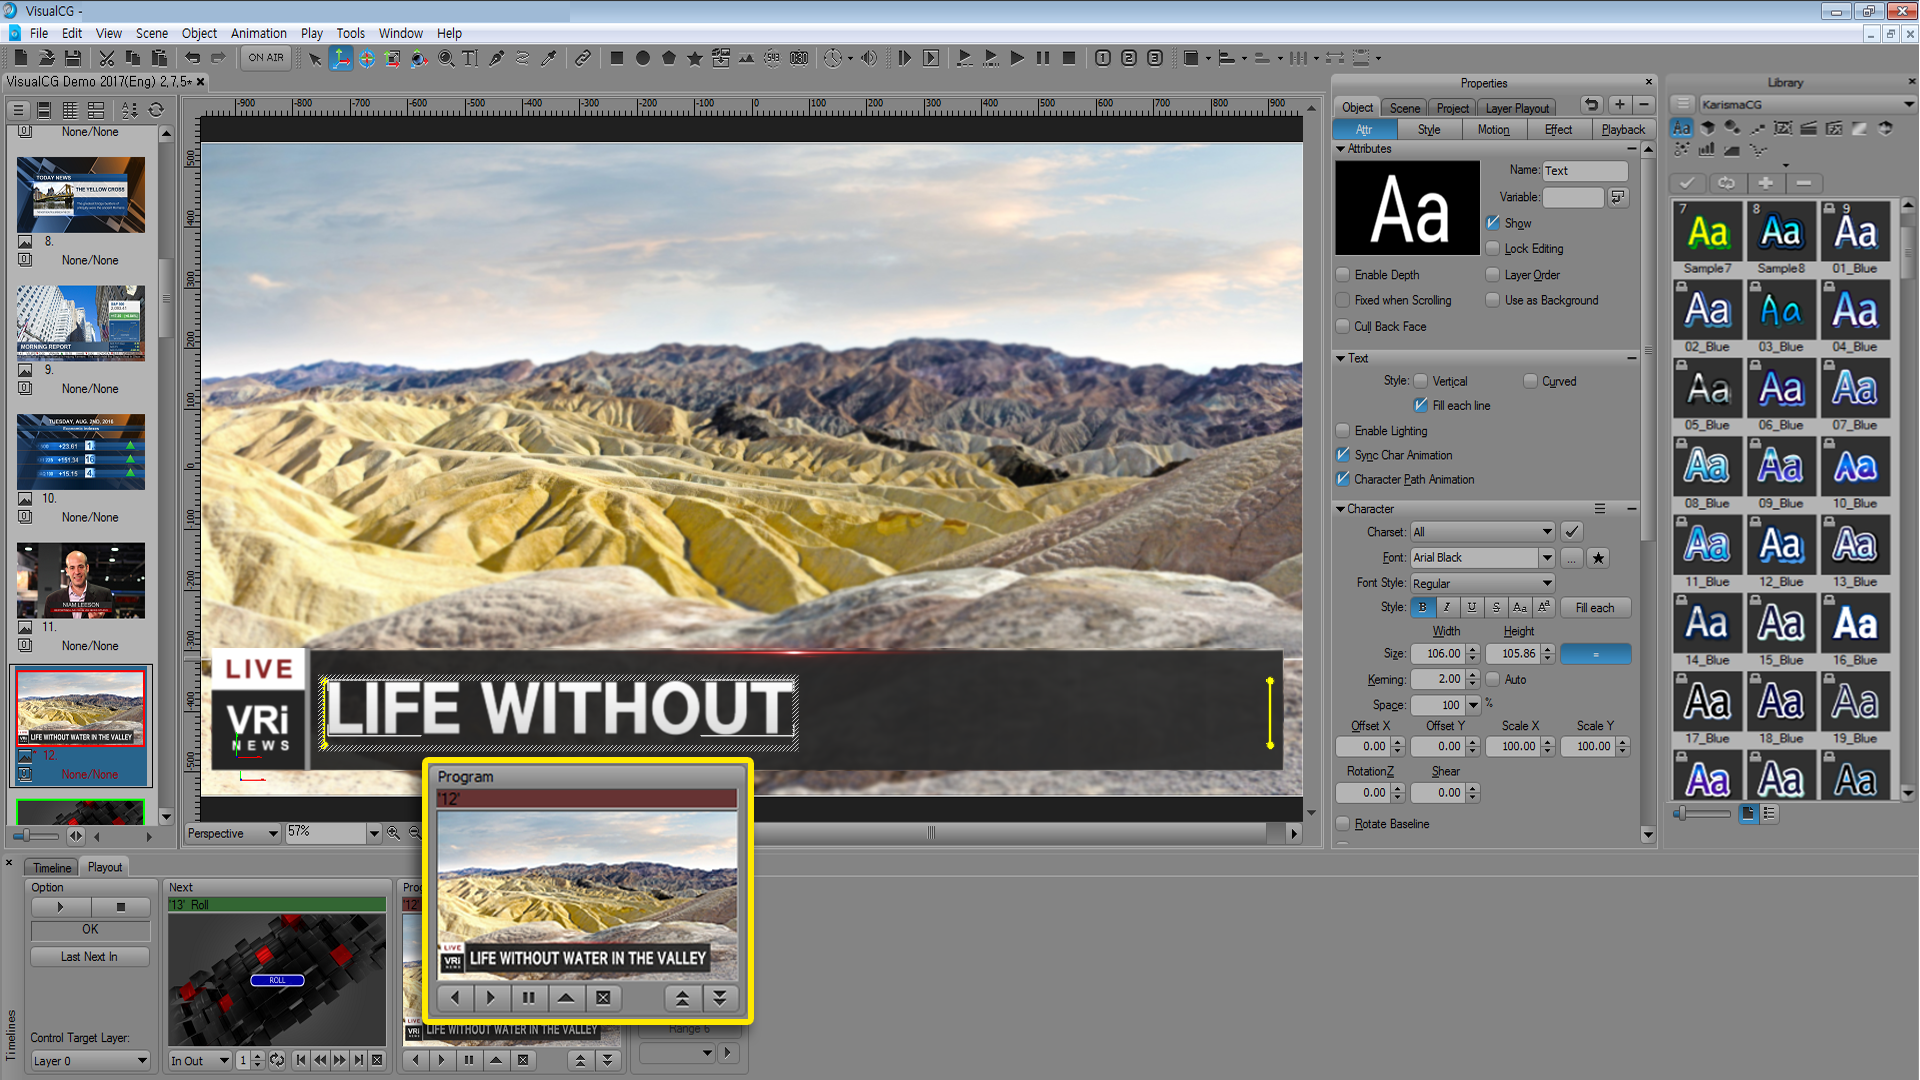This screenshot has width=1920, height=1080.
Task: Toggle Sync Char Animation checkbox
Action: click(x=1343, y=455)
